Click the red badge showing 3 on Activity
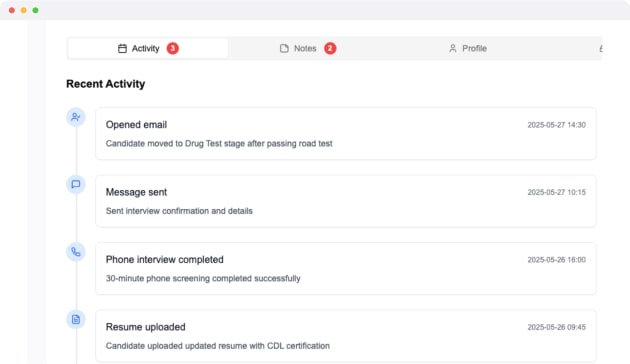The width and height of the screenshot is (630, 364). [173, 48]
